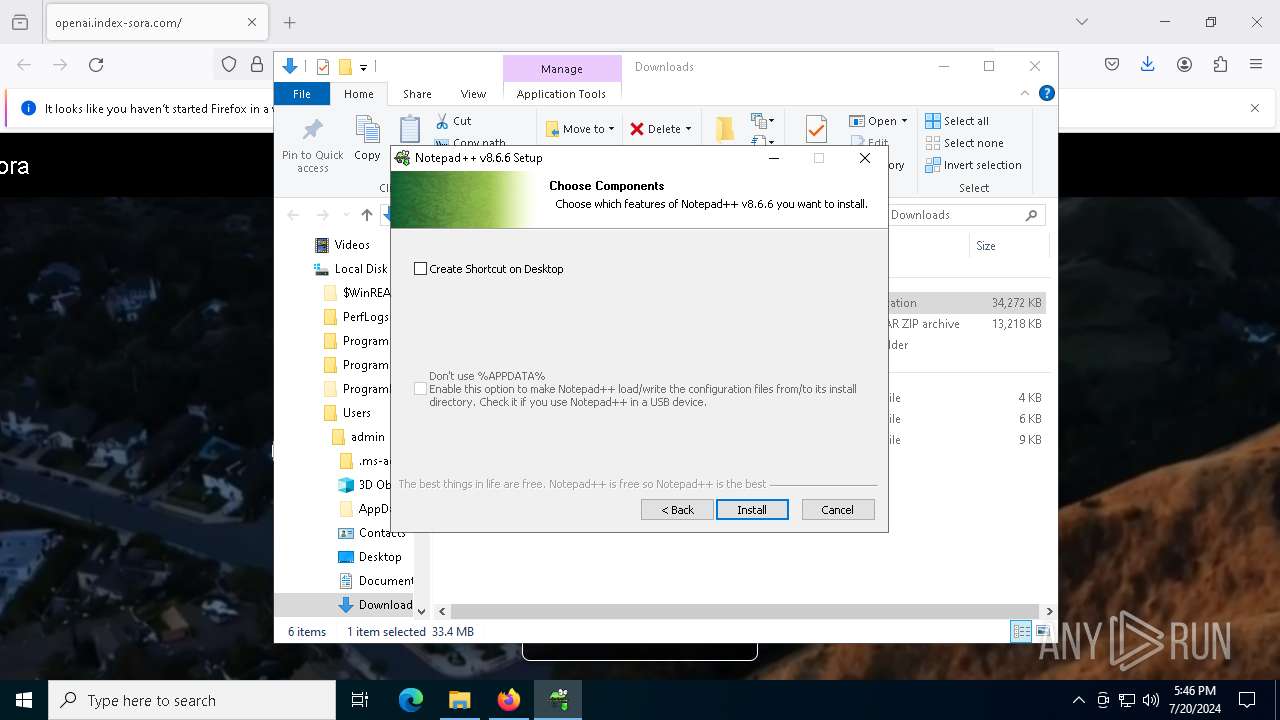Collapse the Explorer ribbon chevron
1280x720 pixels.
click(1025, 94)
